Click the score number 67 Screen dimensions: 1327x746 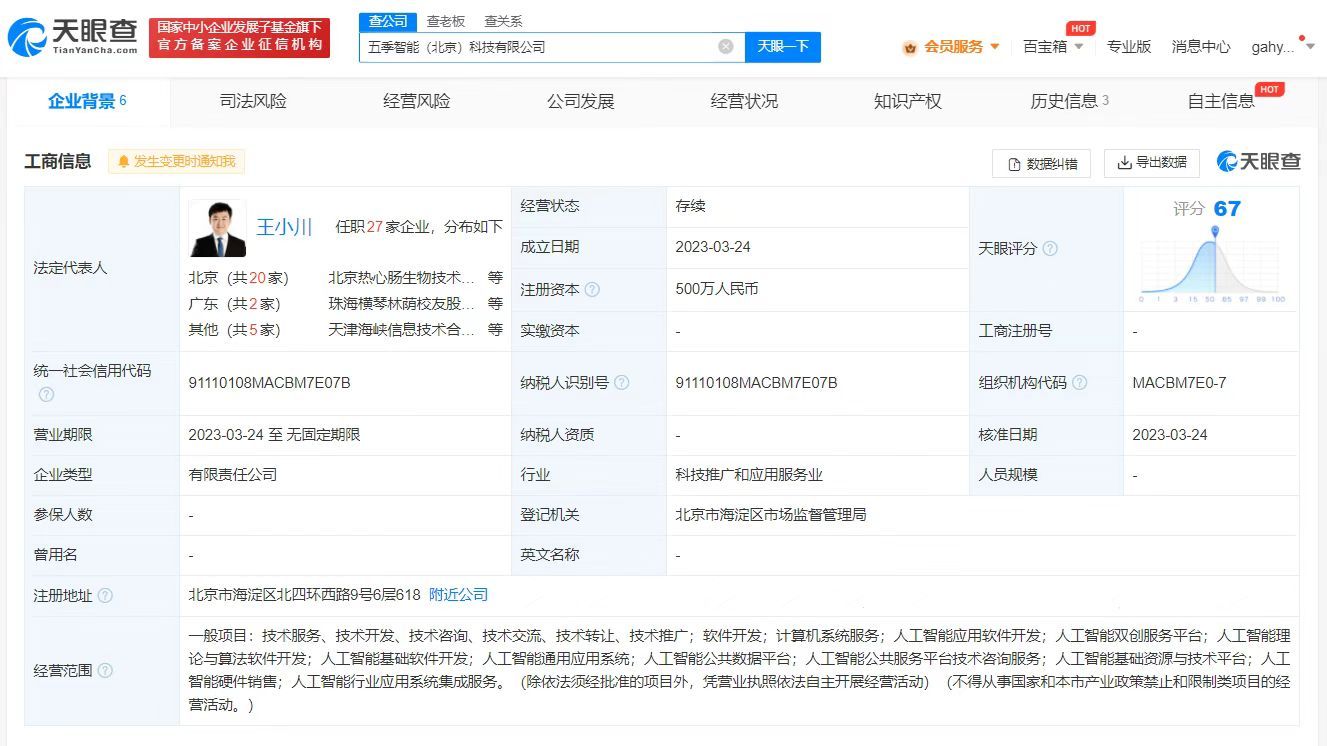1227,208
